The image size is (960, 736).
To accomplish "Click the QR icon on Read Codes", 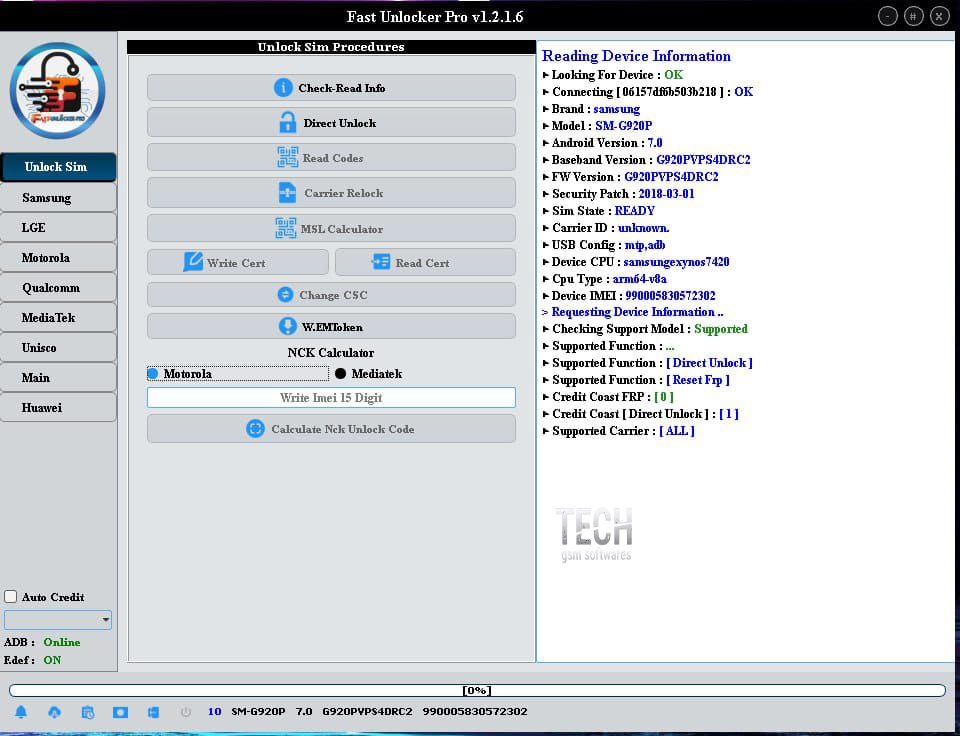I will pyautogui.click(x=287, y=157).
